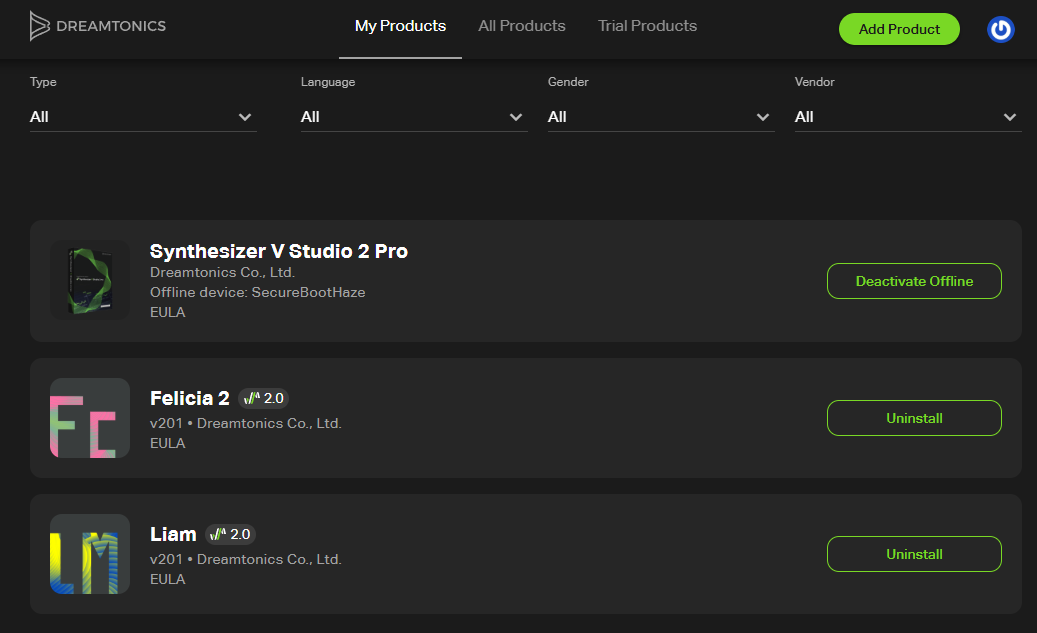Screen dimensions: 1037x633
Task: Uninstall the Liam voice
Action: (914, 554)
